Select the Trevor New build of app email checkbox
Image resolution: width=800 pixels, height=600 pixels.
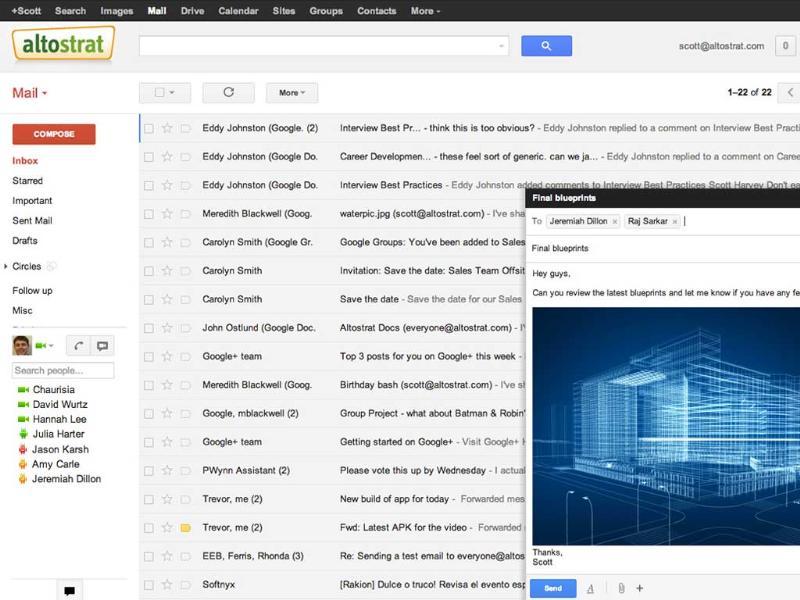(x=148, y=499)
